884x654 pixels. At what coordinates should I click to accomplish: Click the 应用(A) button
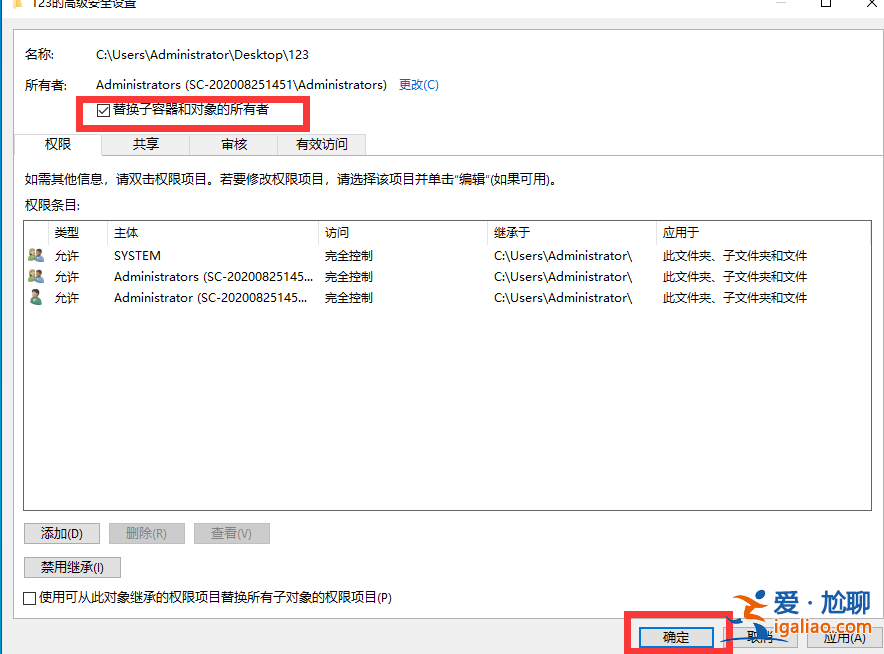[x=843, y=636]
